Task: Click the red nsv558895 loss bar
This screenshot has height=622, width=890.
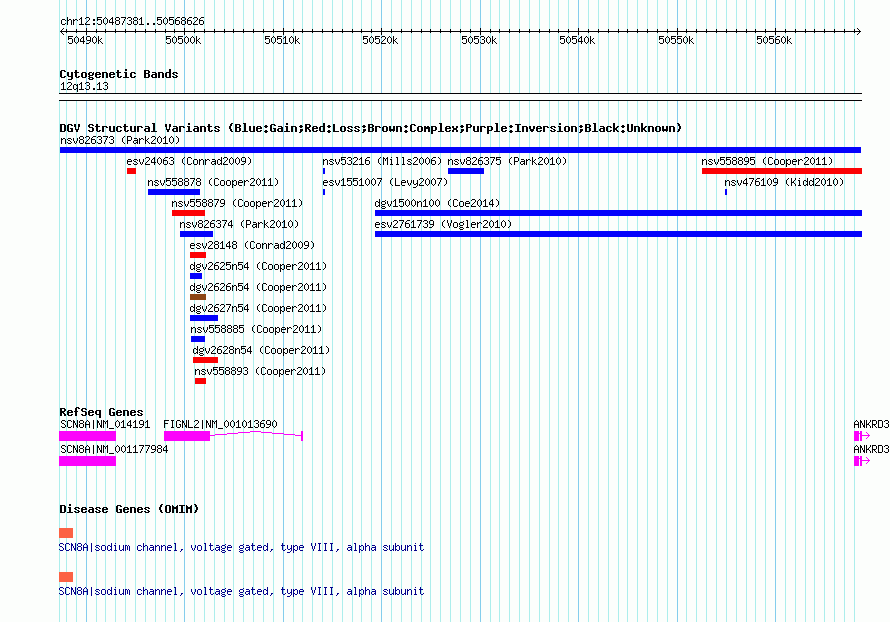Action: [782, 171]
